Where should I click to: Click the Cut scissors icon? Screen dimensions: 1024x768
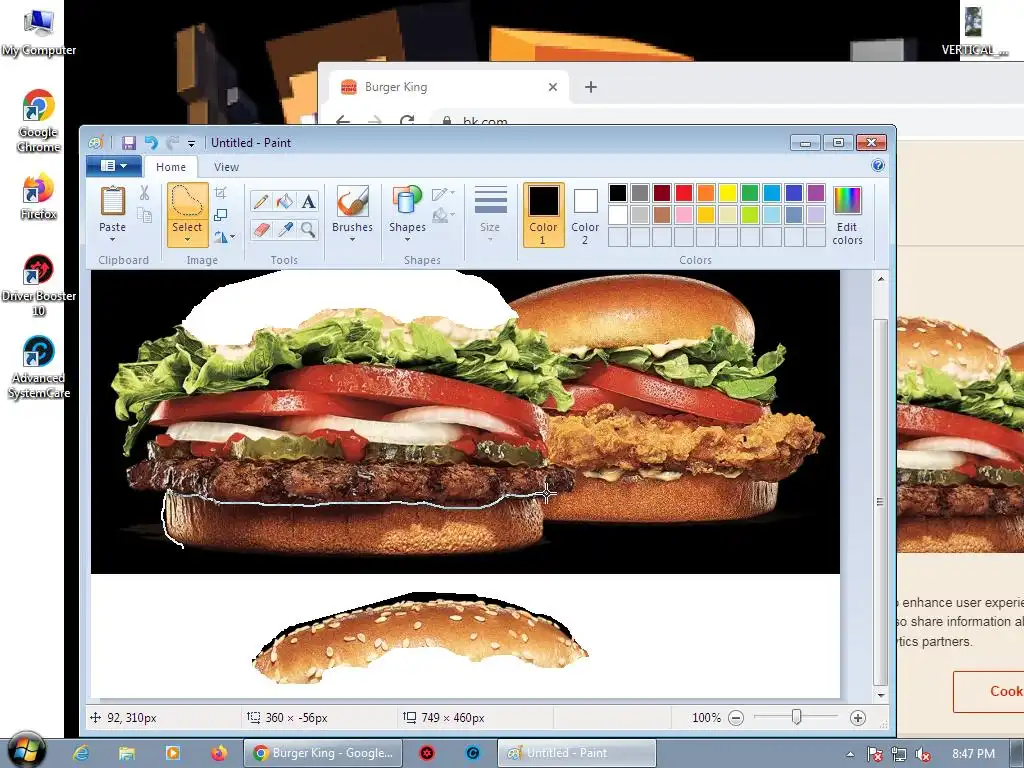point(144,193)
